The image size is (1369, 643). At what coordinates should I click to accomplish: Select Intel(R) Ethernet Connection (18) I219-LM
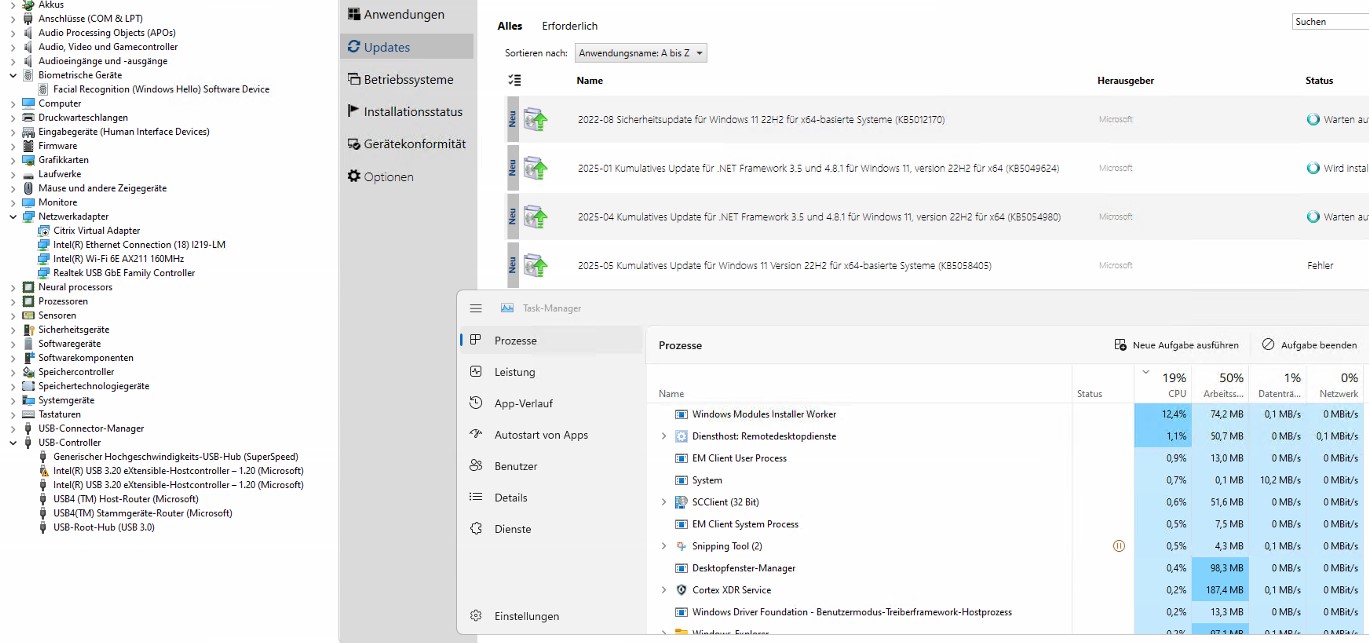click(139, 244)
